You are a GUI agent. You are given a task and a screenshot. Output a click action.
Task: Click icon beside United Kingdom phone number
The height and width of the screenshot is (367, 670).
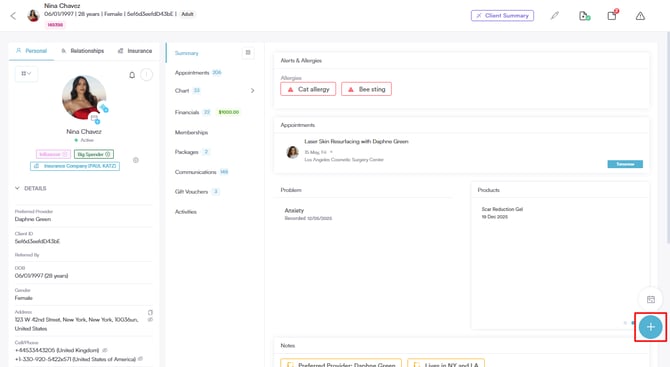coord(105,350)
